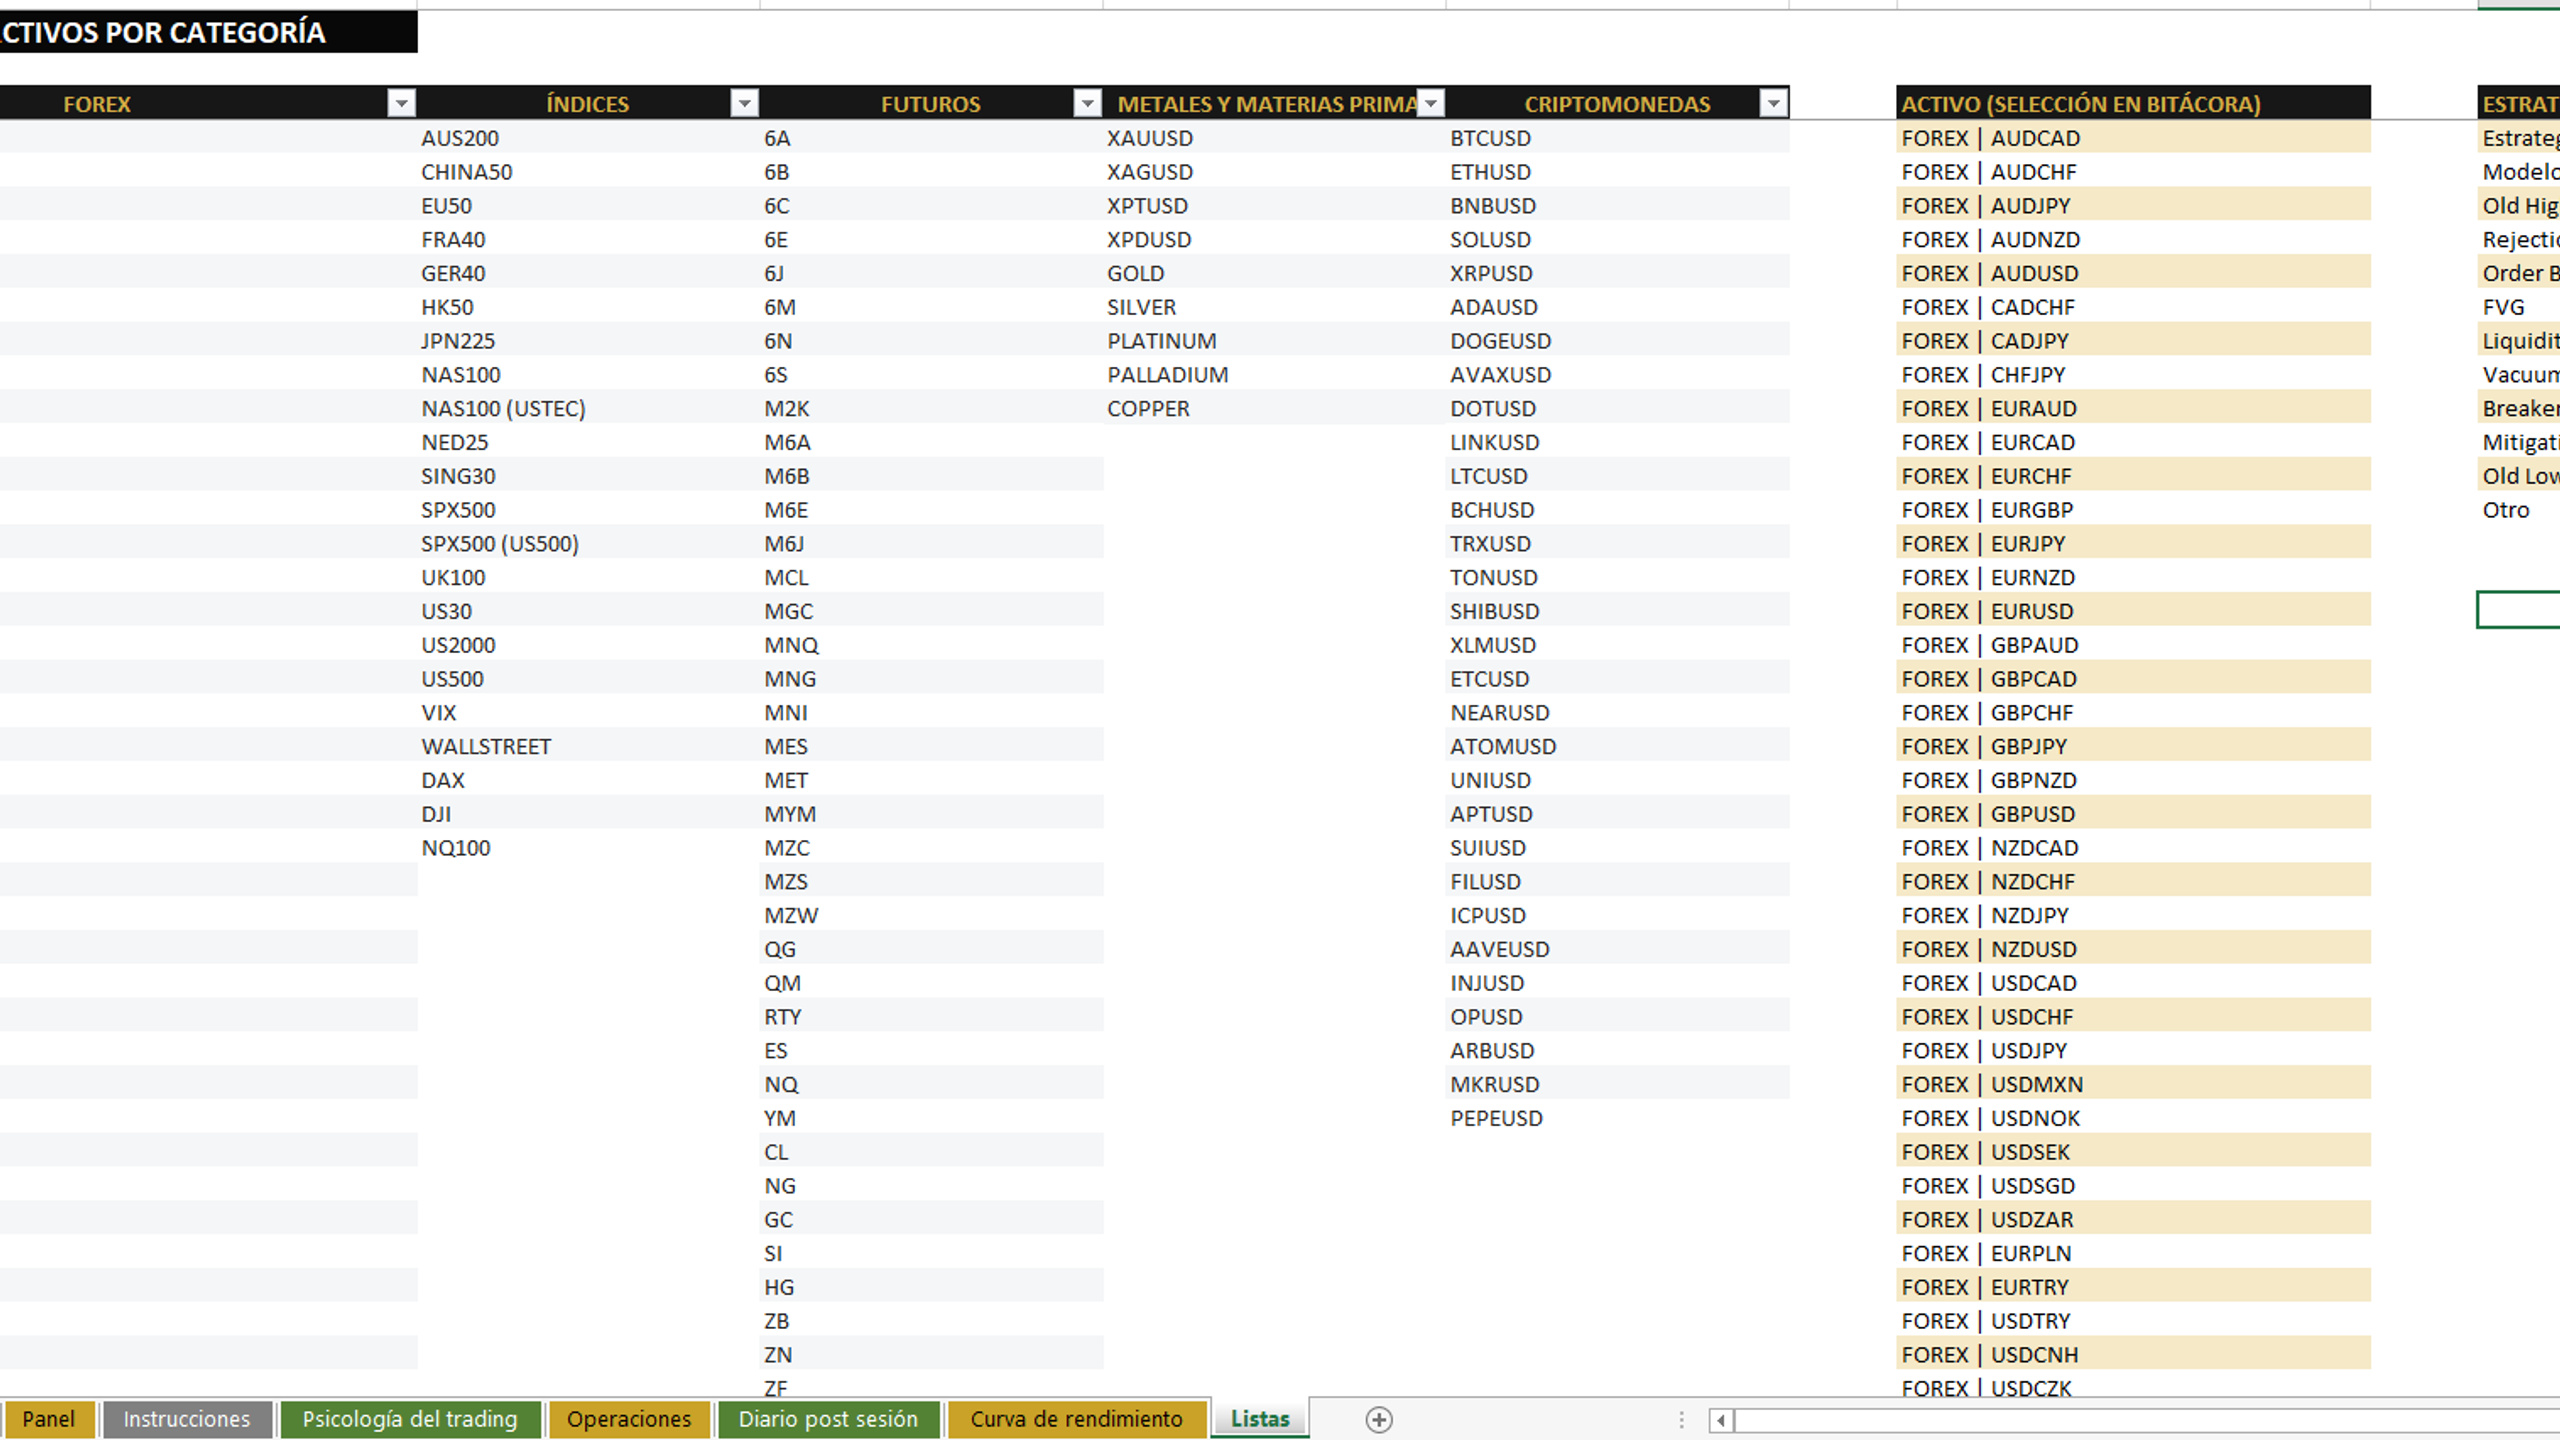
Task: Select the 6E futures cell
Action: coord(932,239)
